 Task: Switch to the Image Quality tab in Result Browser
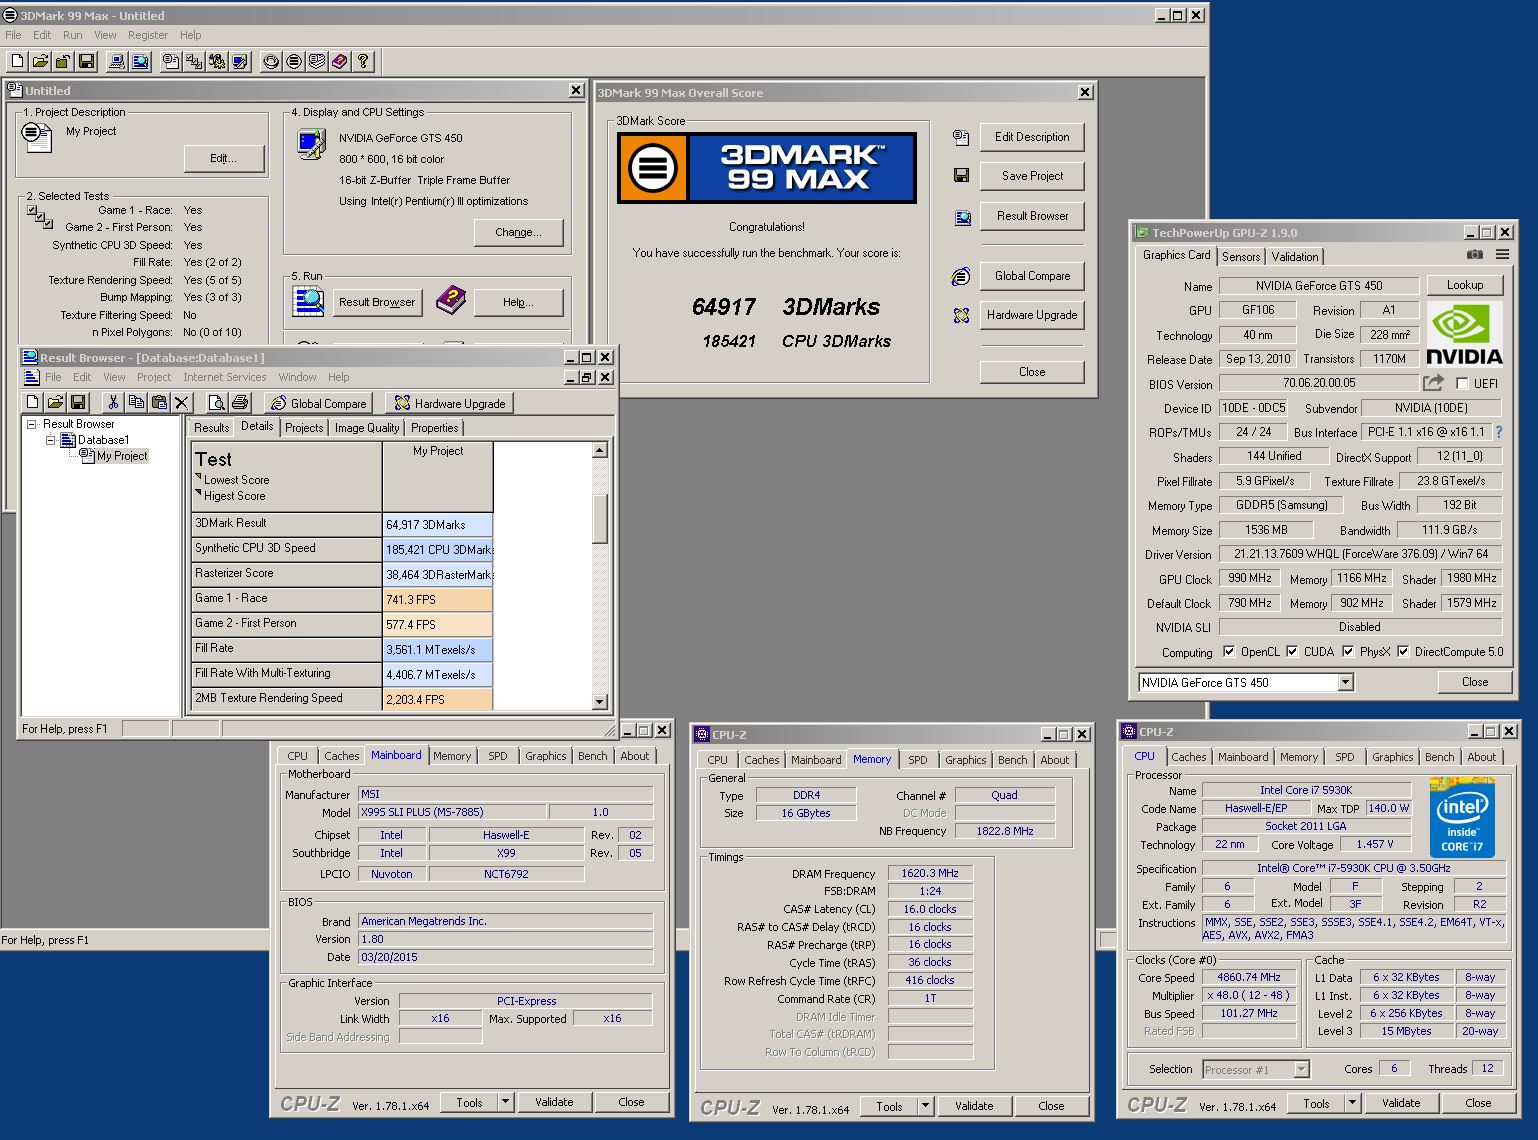pyautogui.click(x=367, y=427)
